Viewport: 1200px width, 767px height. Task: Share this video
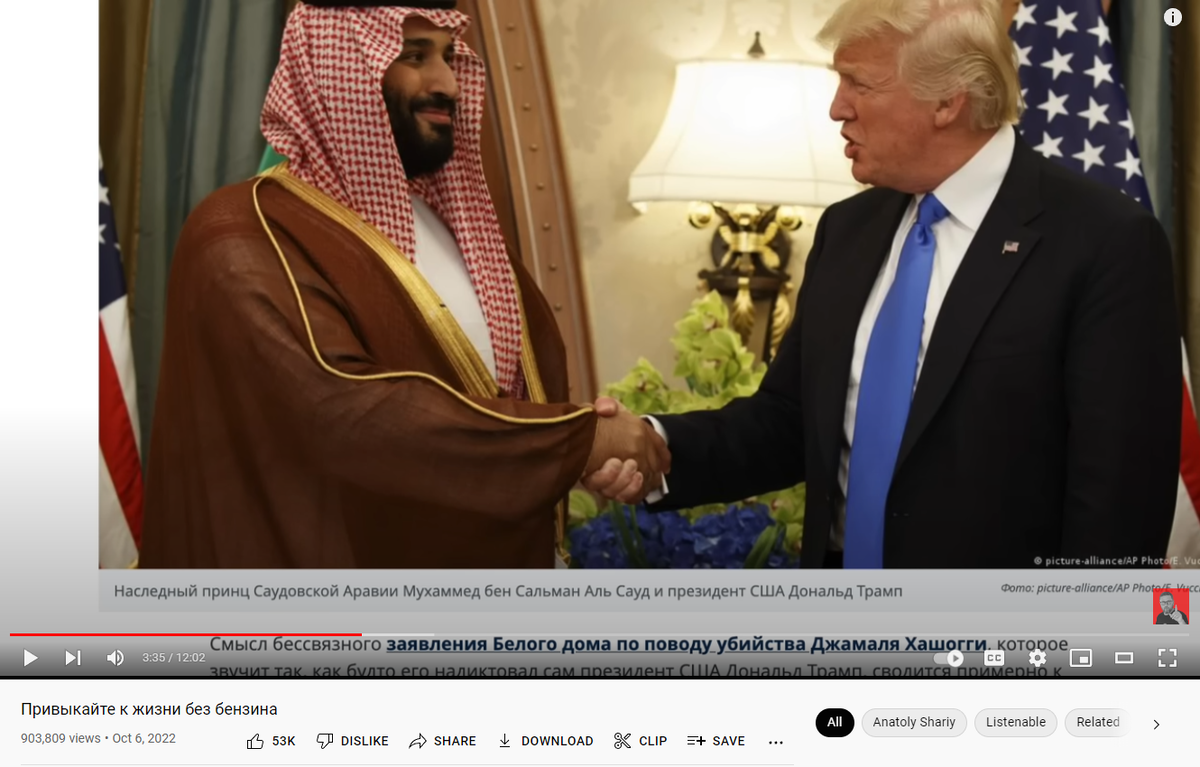(442, 741)
